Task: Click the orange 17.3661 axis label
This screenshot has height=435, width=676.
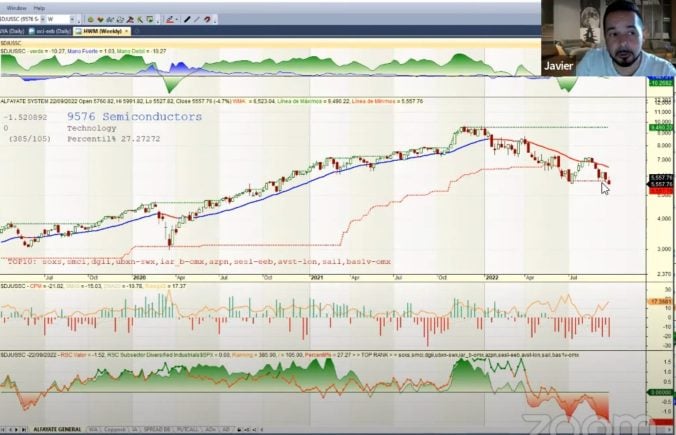Action: point(661,302)
